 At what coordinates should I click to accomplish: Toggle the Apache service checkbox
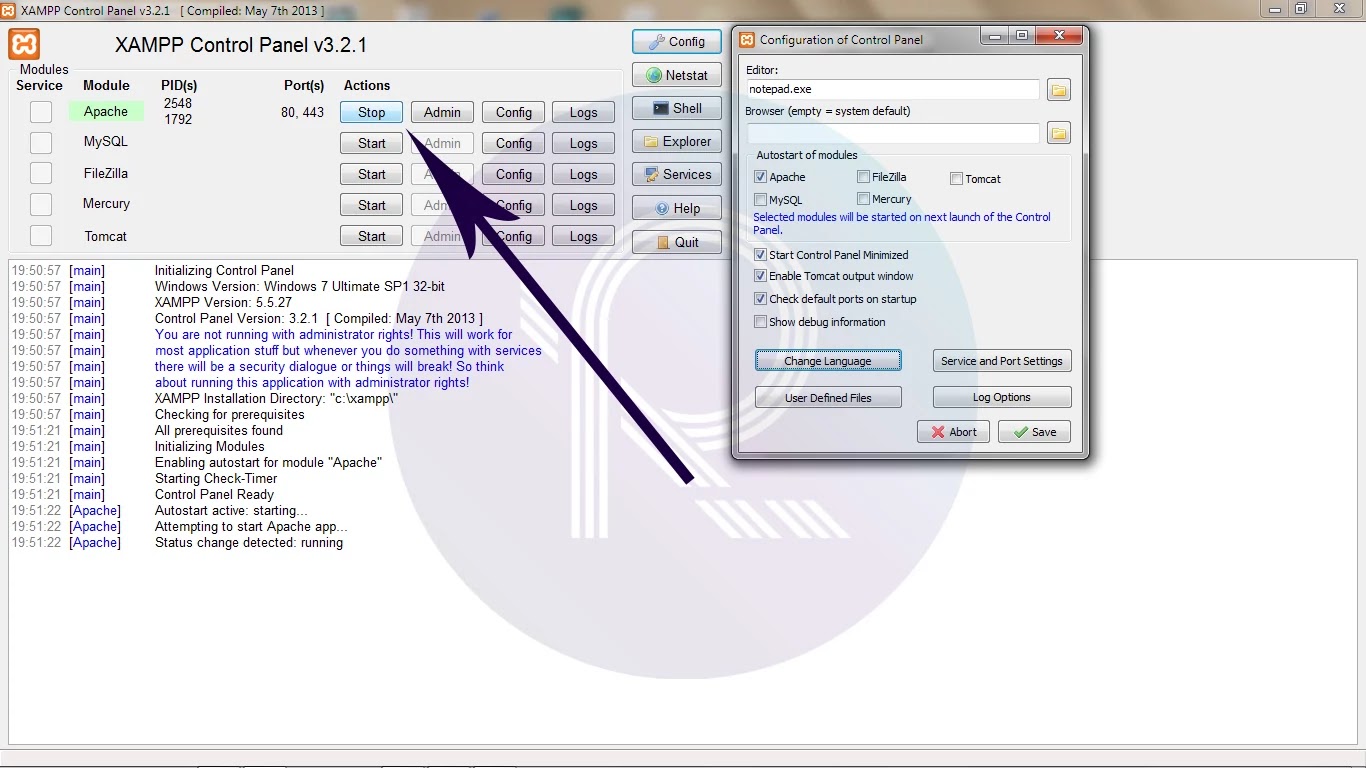click(x=41, y=112)
